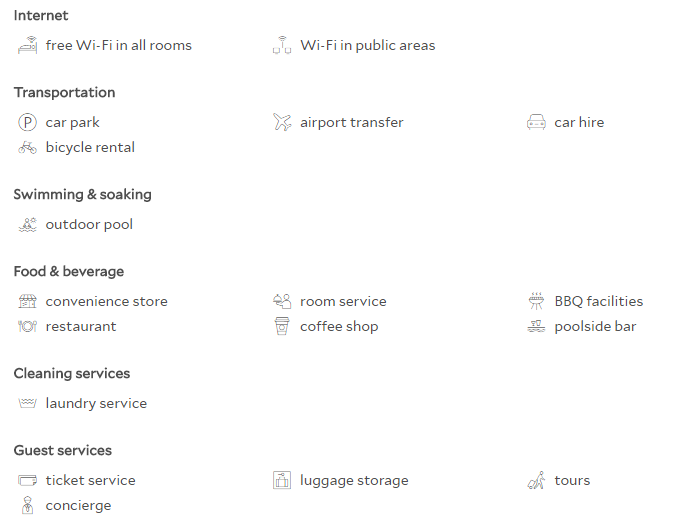This screenshot has height=531, width=678.
Task: Click the Transportation section heading
Action: point(64,93)
